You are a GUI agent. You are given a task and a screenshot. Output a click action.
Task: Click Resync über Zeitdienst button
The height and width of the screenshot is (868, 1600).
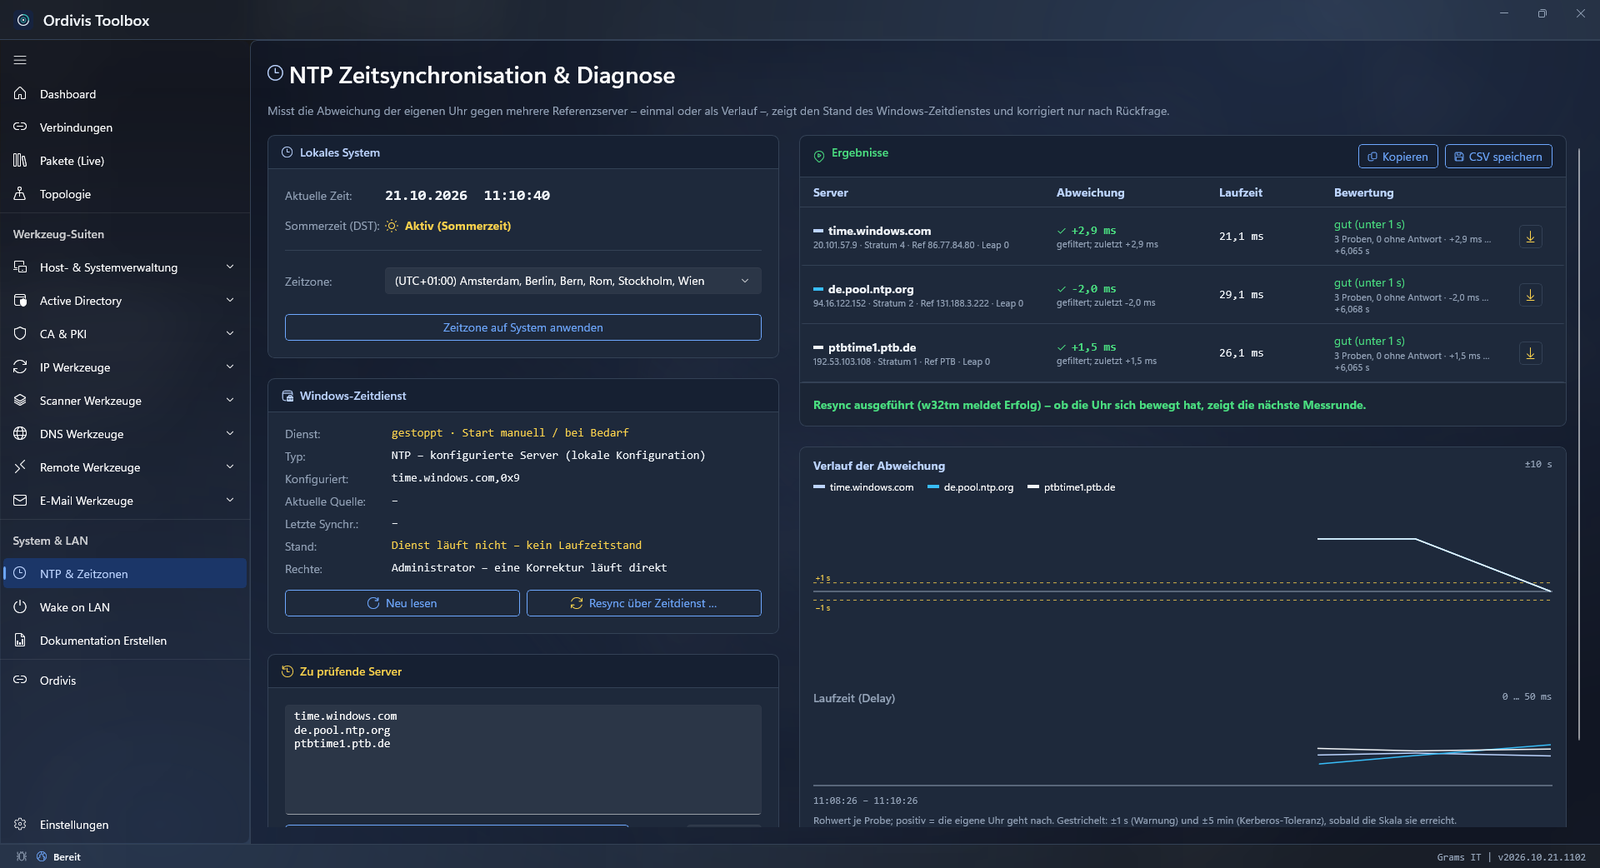(x=644, y=603)
